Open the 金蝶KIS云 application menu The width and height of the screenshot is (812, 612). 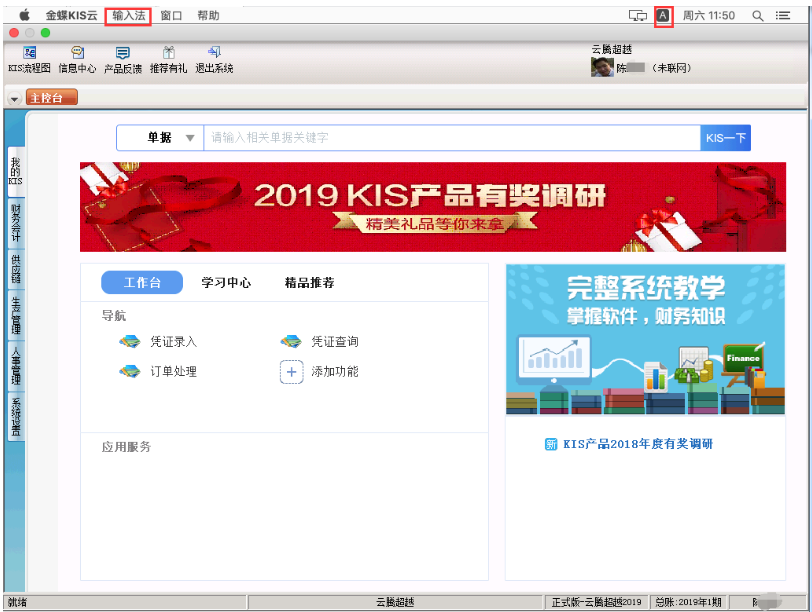71,16
